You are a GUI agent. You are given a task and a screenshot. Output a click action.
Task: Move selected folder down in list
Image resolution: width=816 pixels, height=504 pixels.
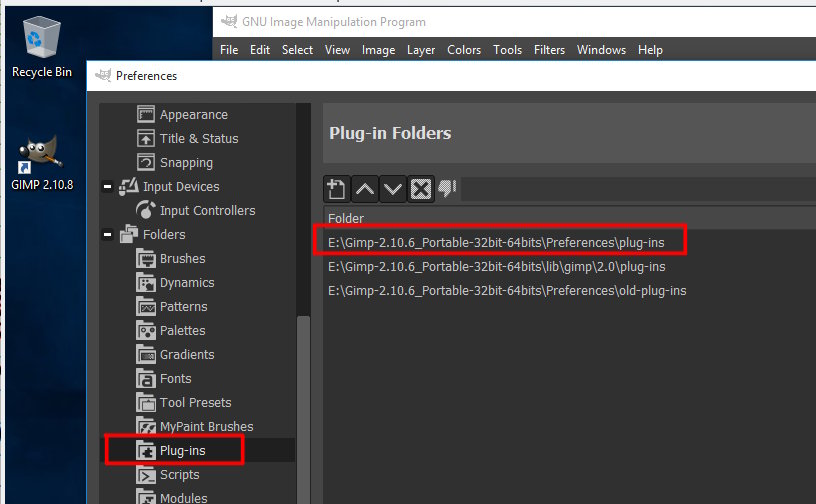tap(393, 188)
